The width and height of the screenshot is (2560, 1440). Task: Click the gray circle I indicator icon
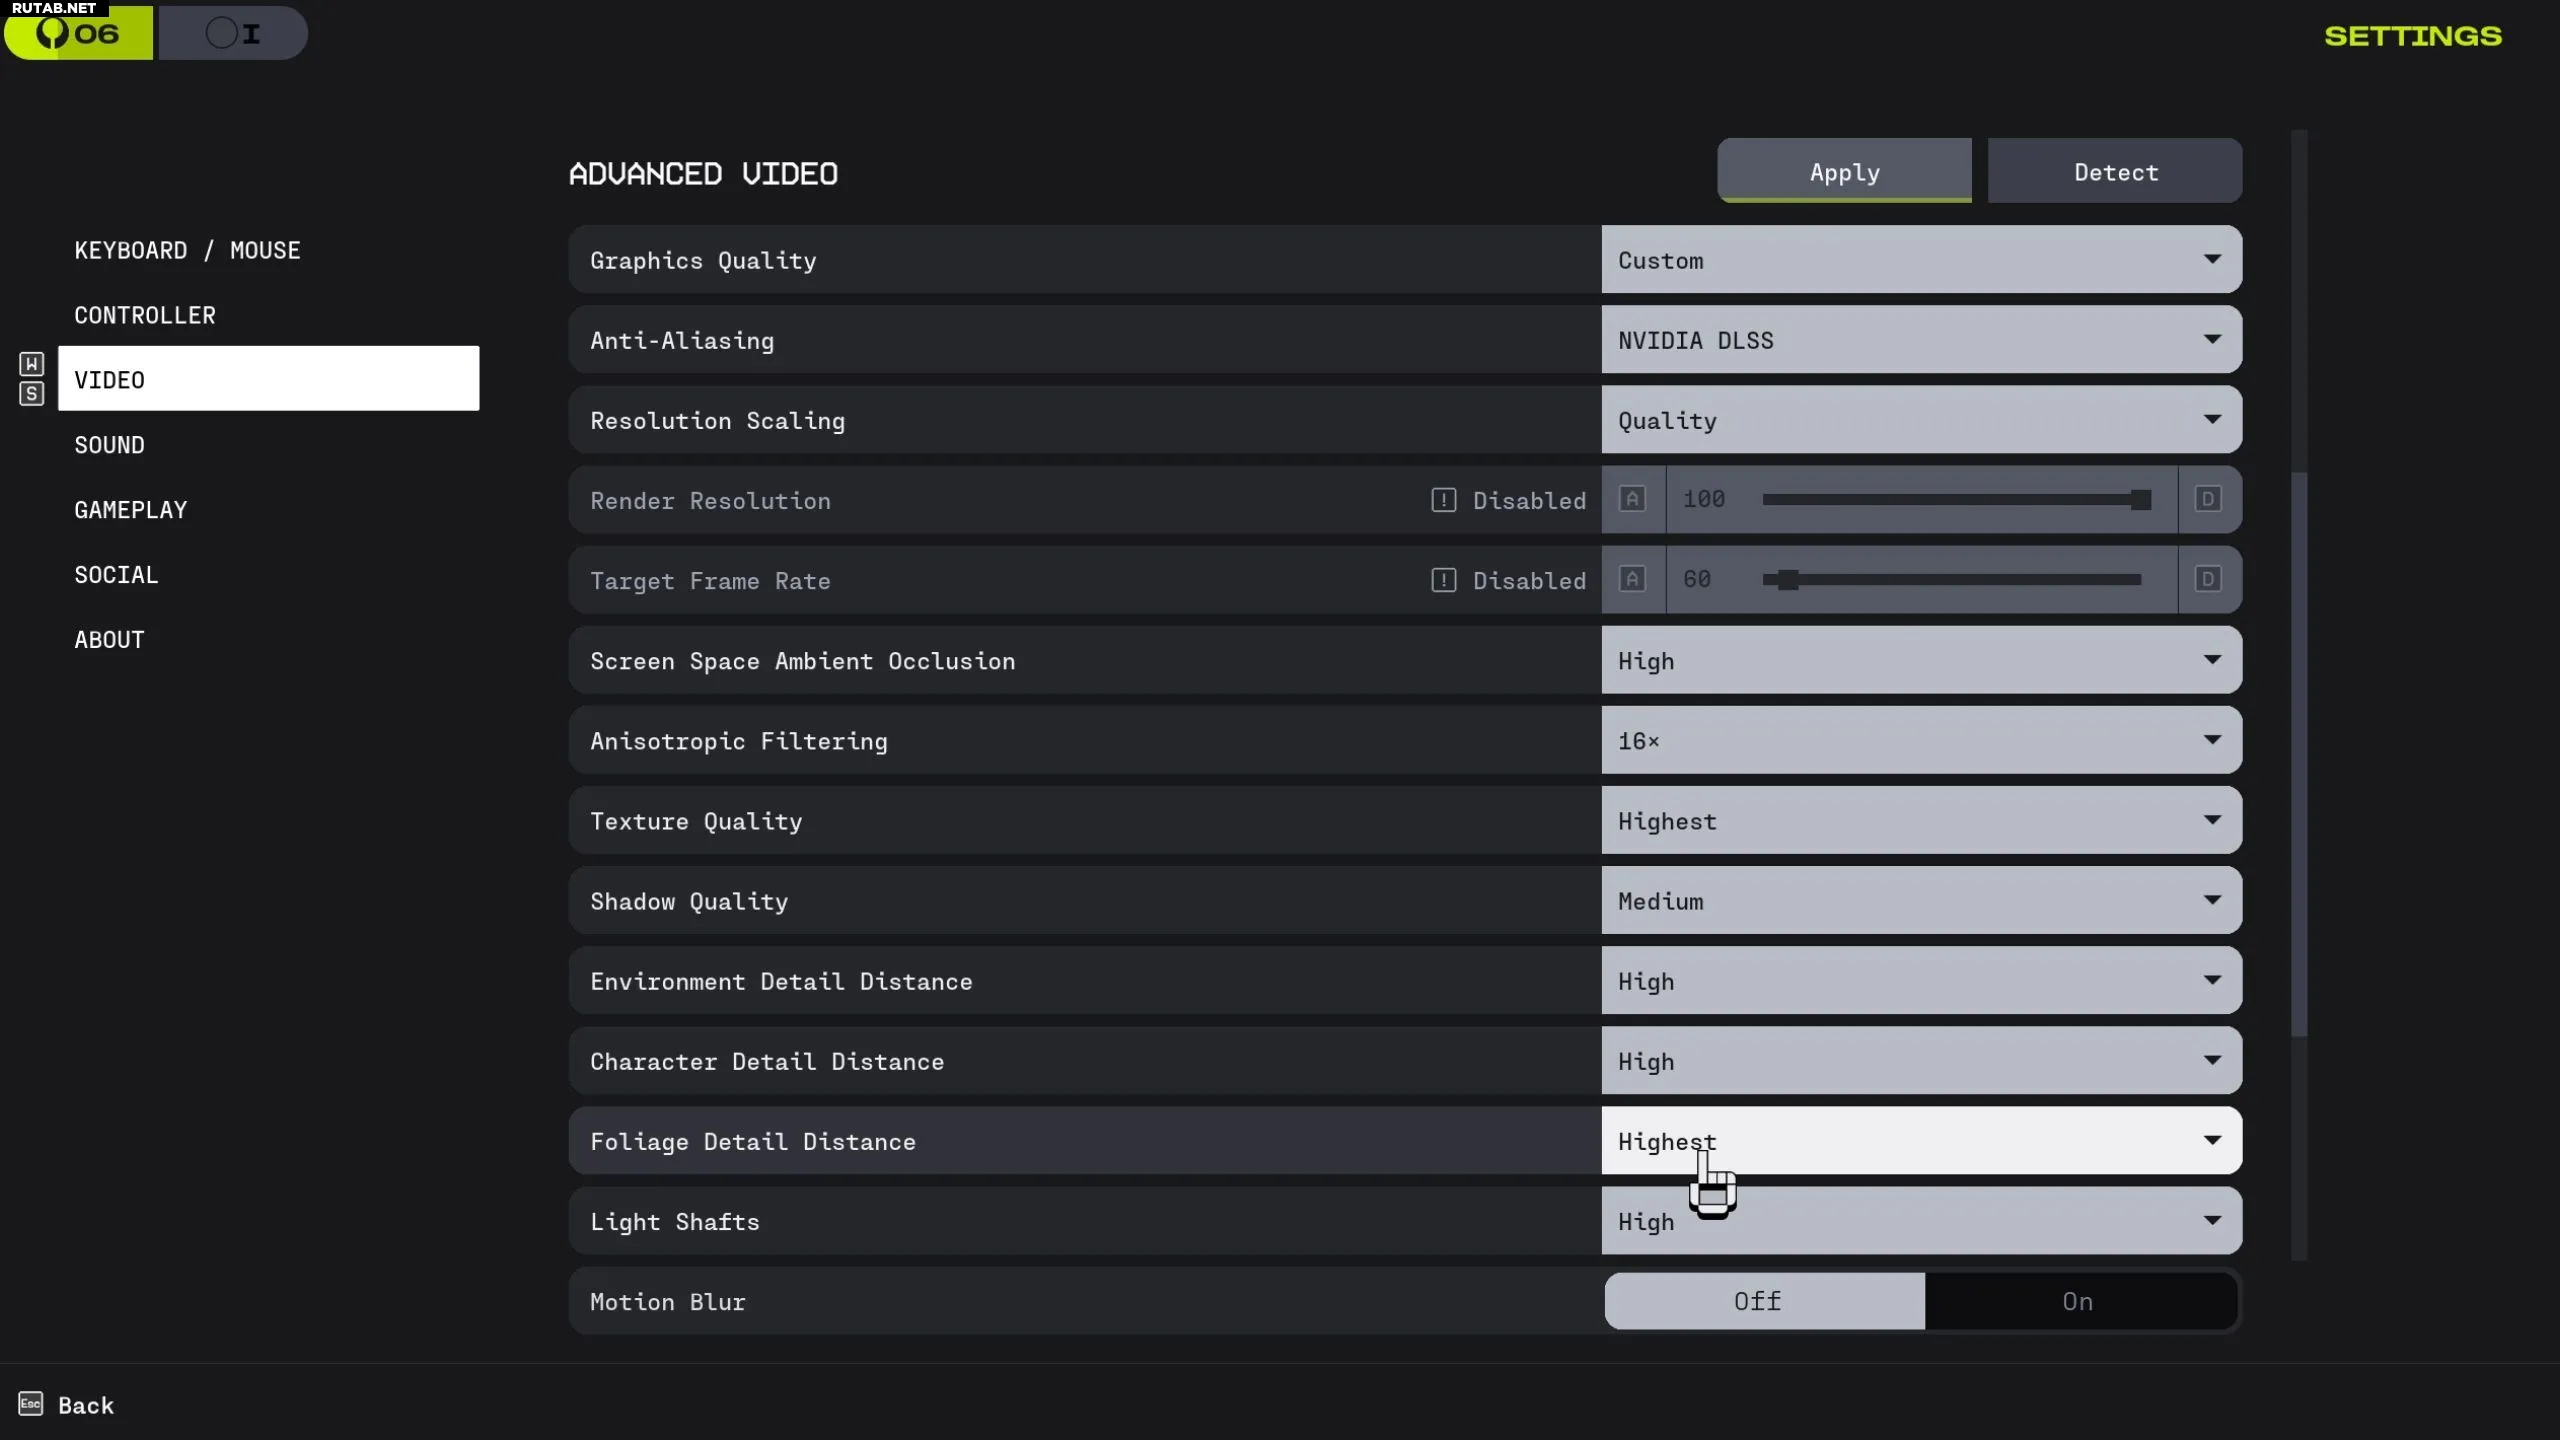coord(232,33)
